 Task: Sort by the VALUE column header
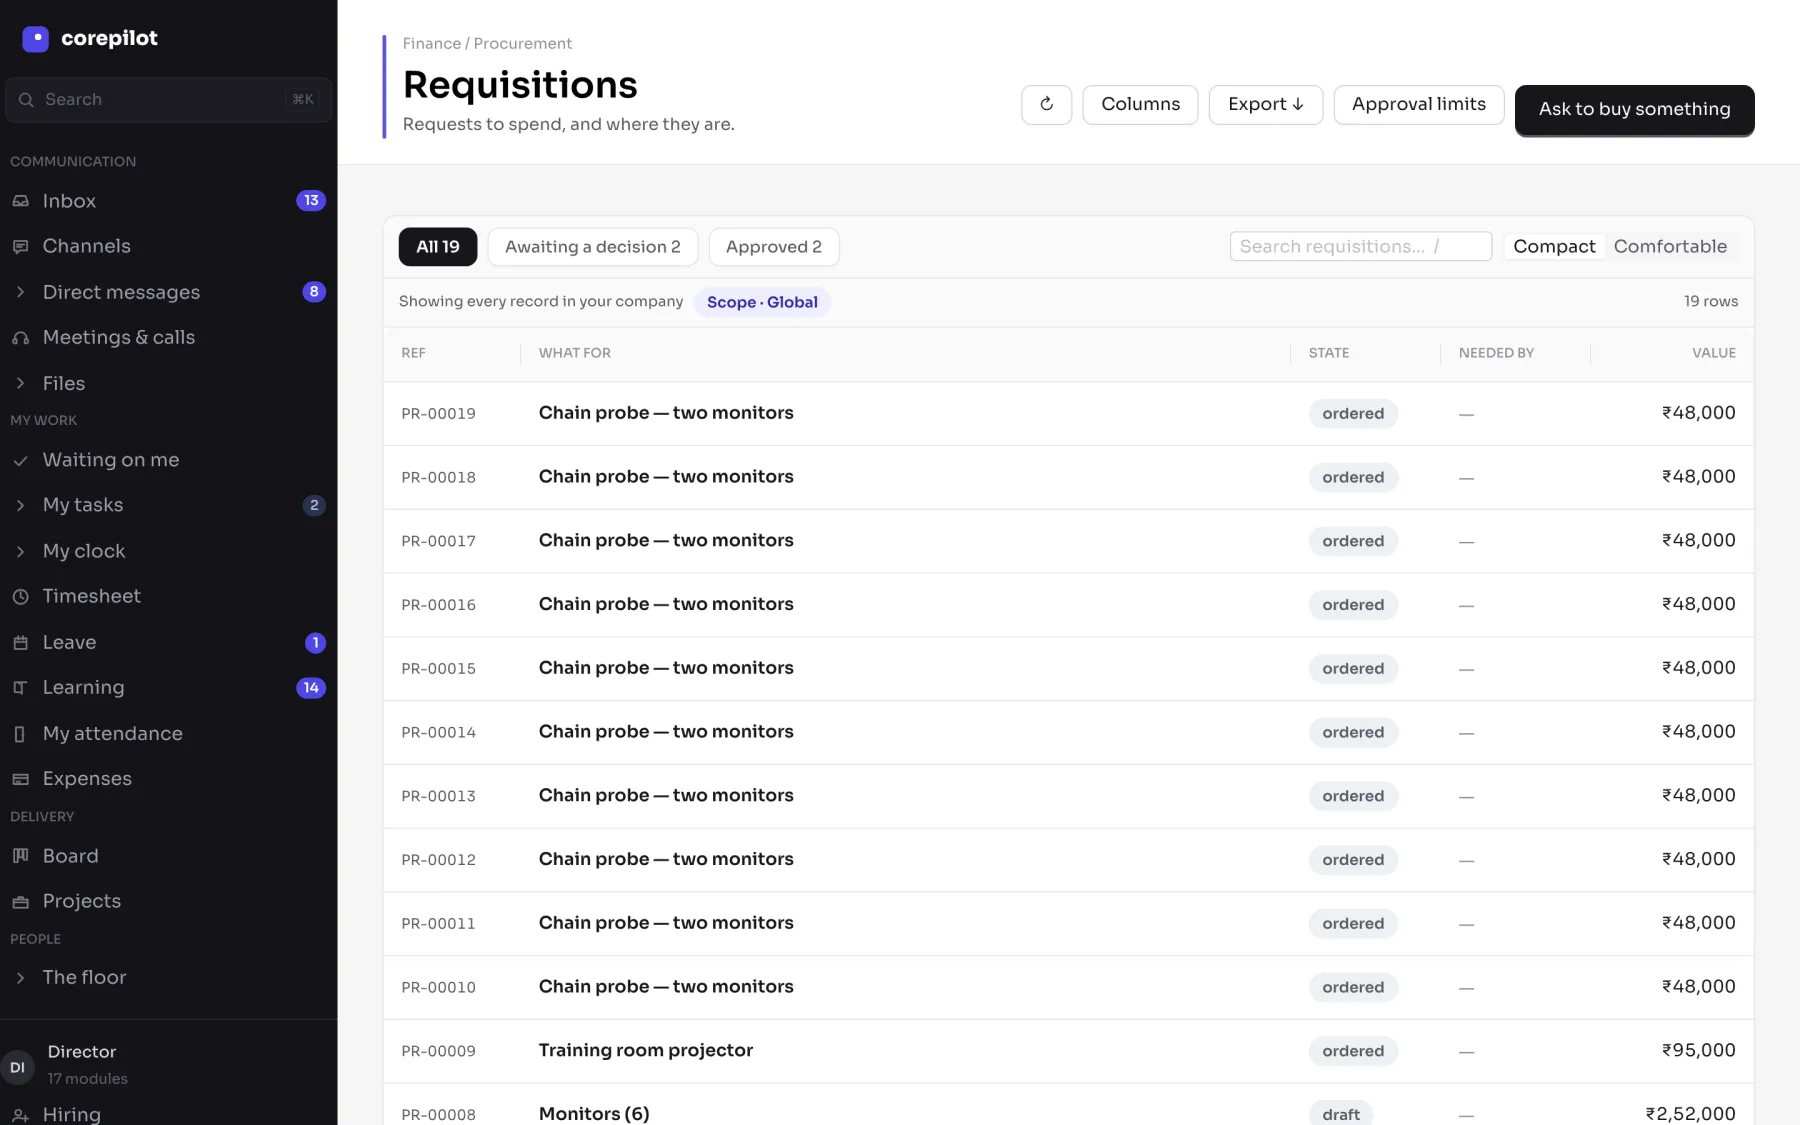point(1714,353)
